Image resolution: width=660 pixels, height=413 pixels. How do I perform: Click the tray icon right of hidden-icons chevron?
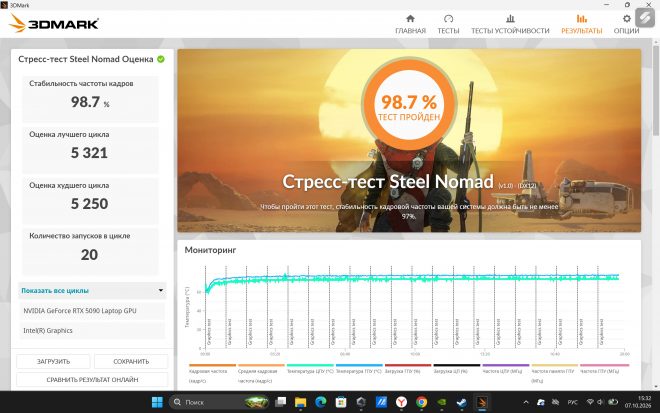[x=541, y=402]
